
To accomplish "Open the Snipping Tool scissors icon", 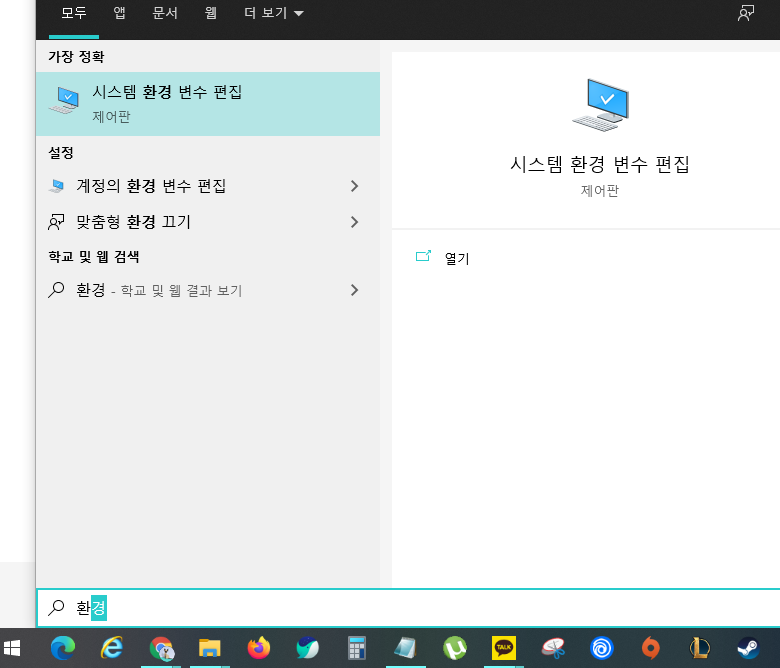I will (553, 648).
